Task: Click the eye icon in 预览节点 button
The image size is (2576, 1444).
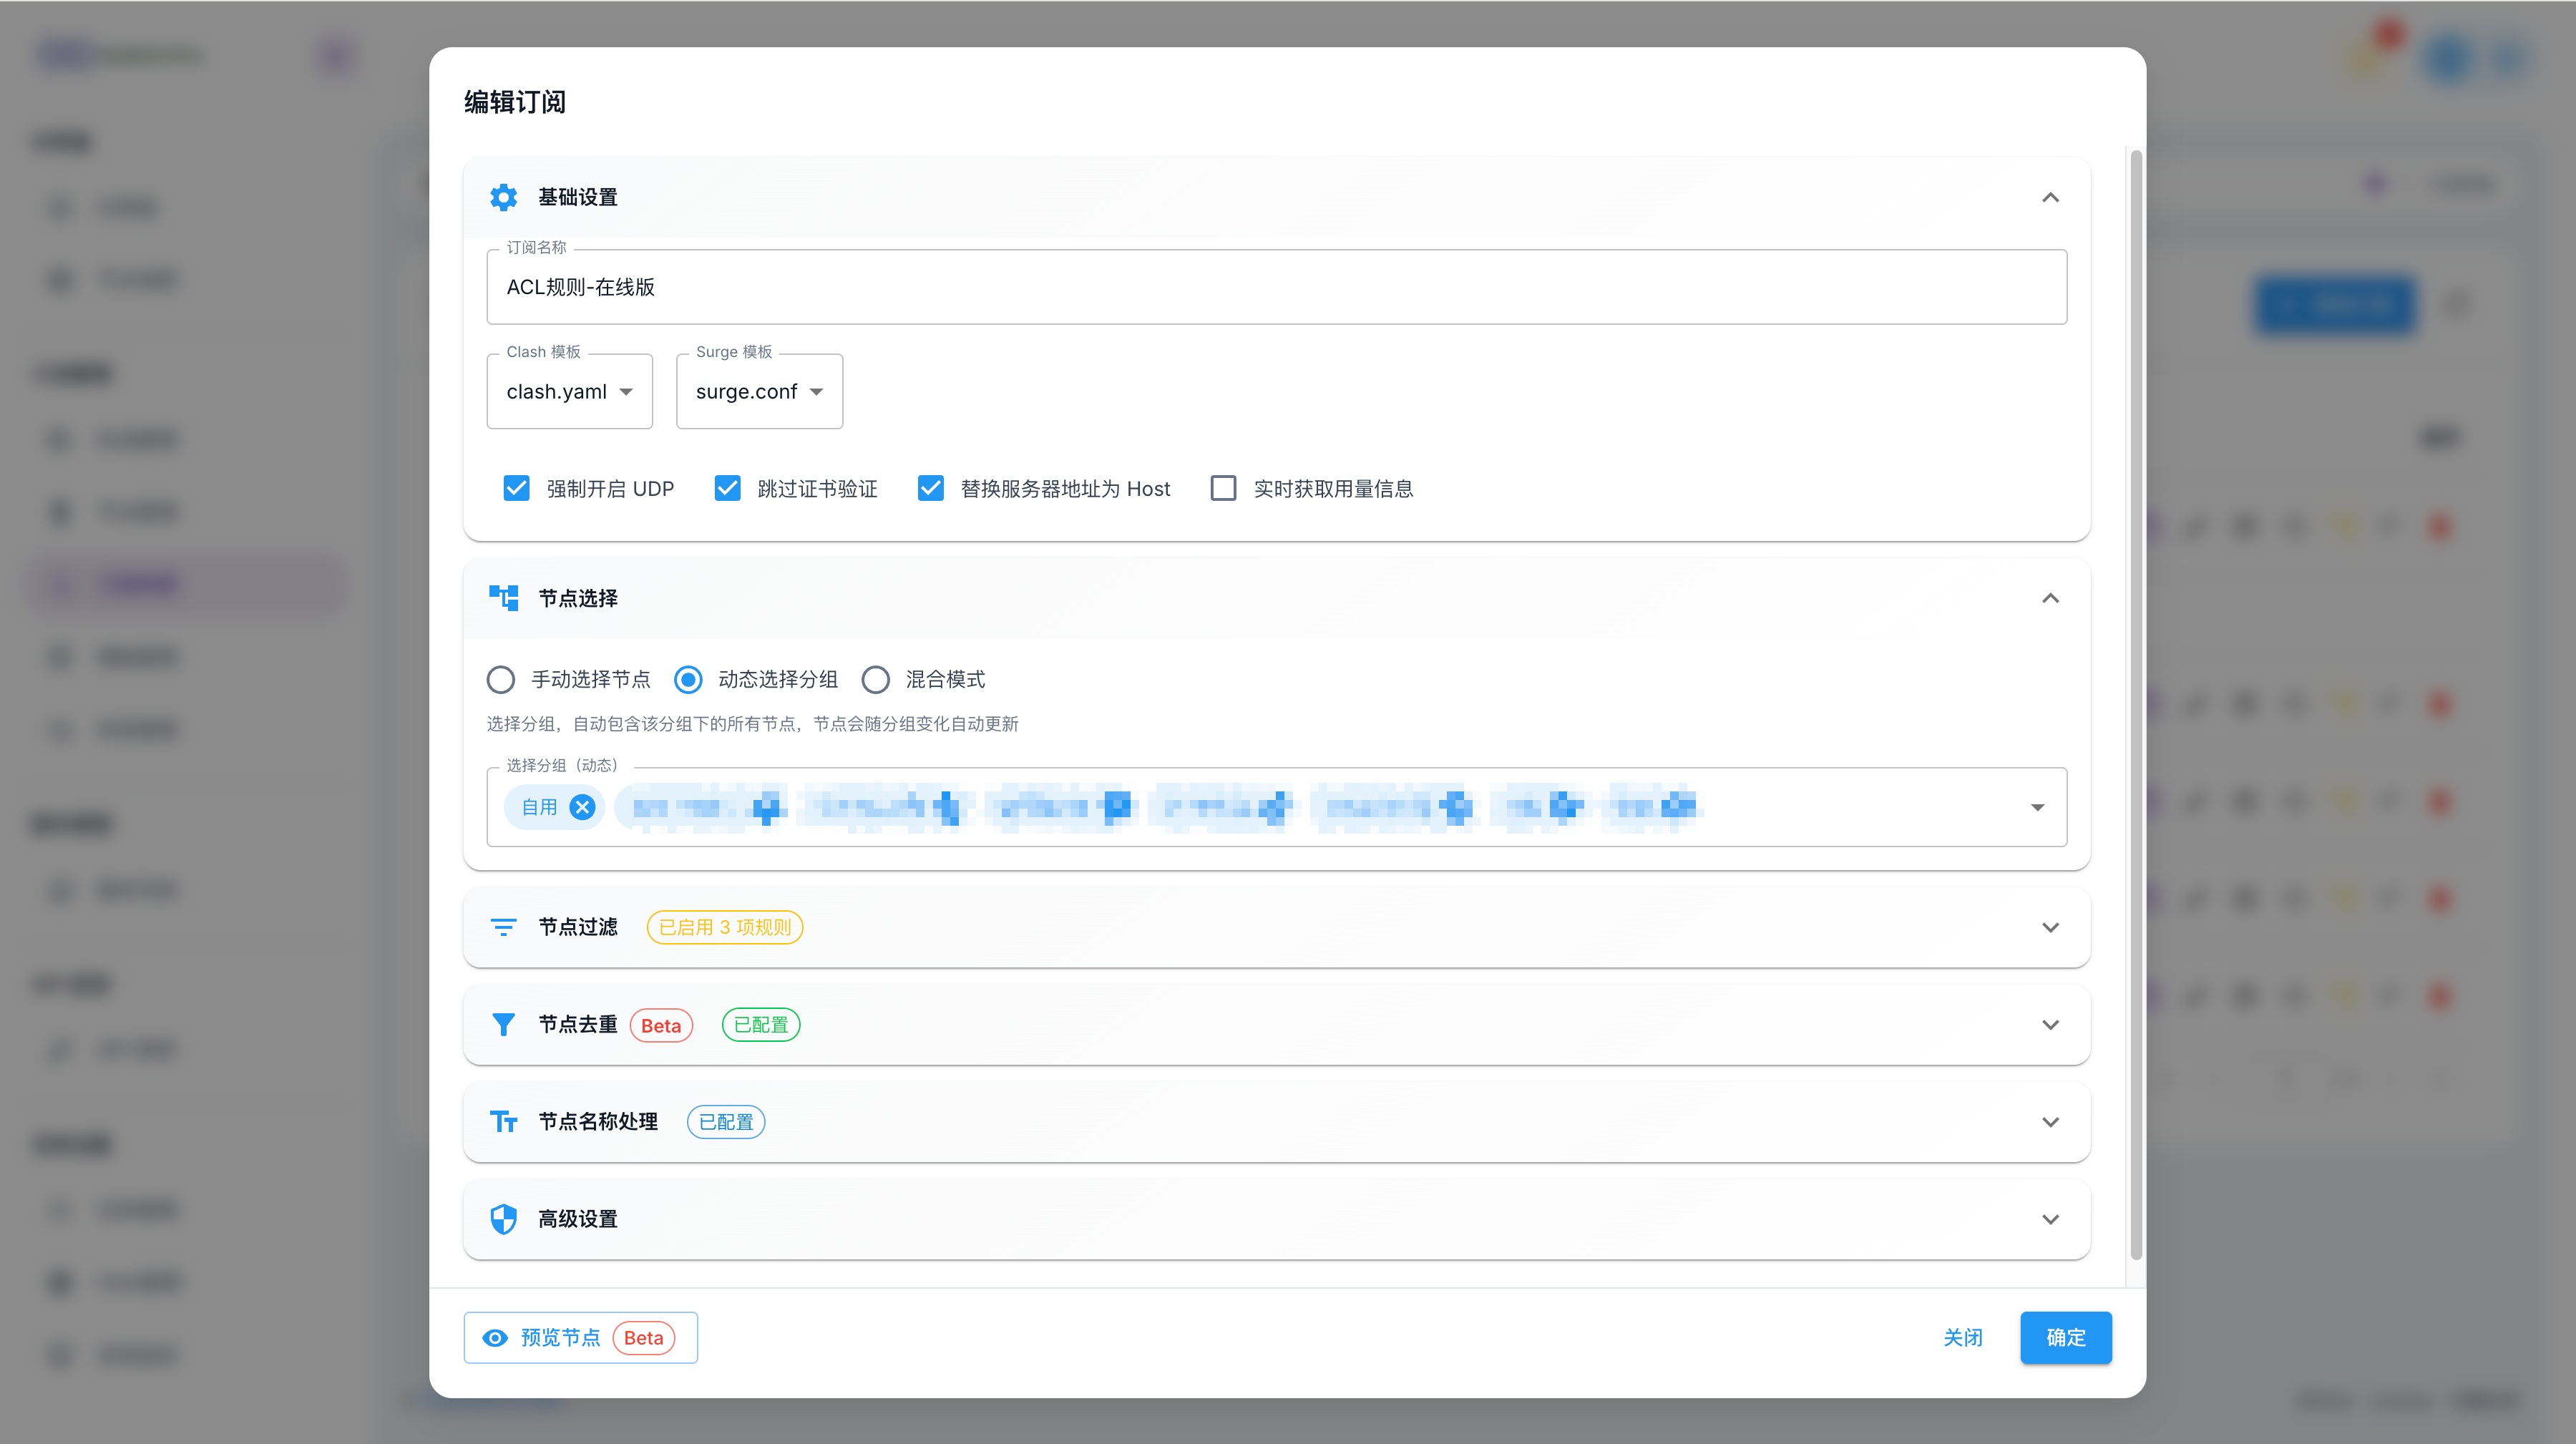Action: 495,1338
